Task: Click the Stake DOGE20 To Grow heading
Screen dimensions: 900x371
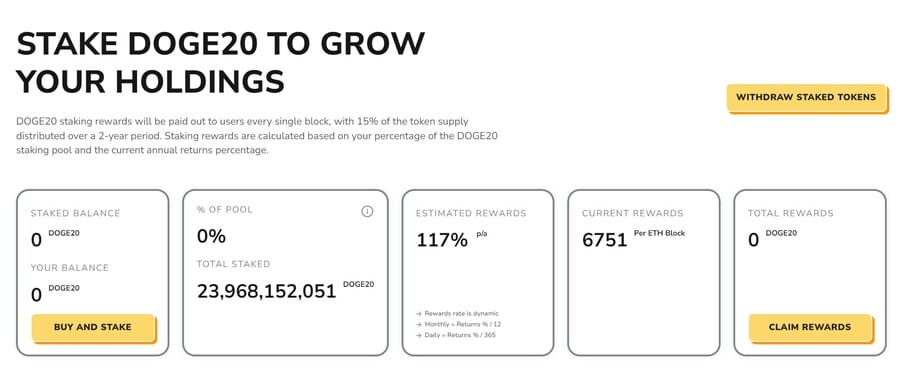Action: [x=221, y=44]
